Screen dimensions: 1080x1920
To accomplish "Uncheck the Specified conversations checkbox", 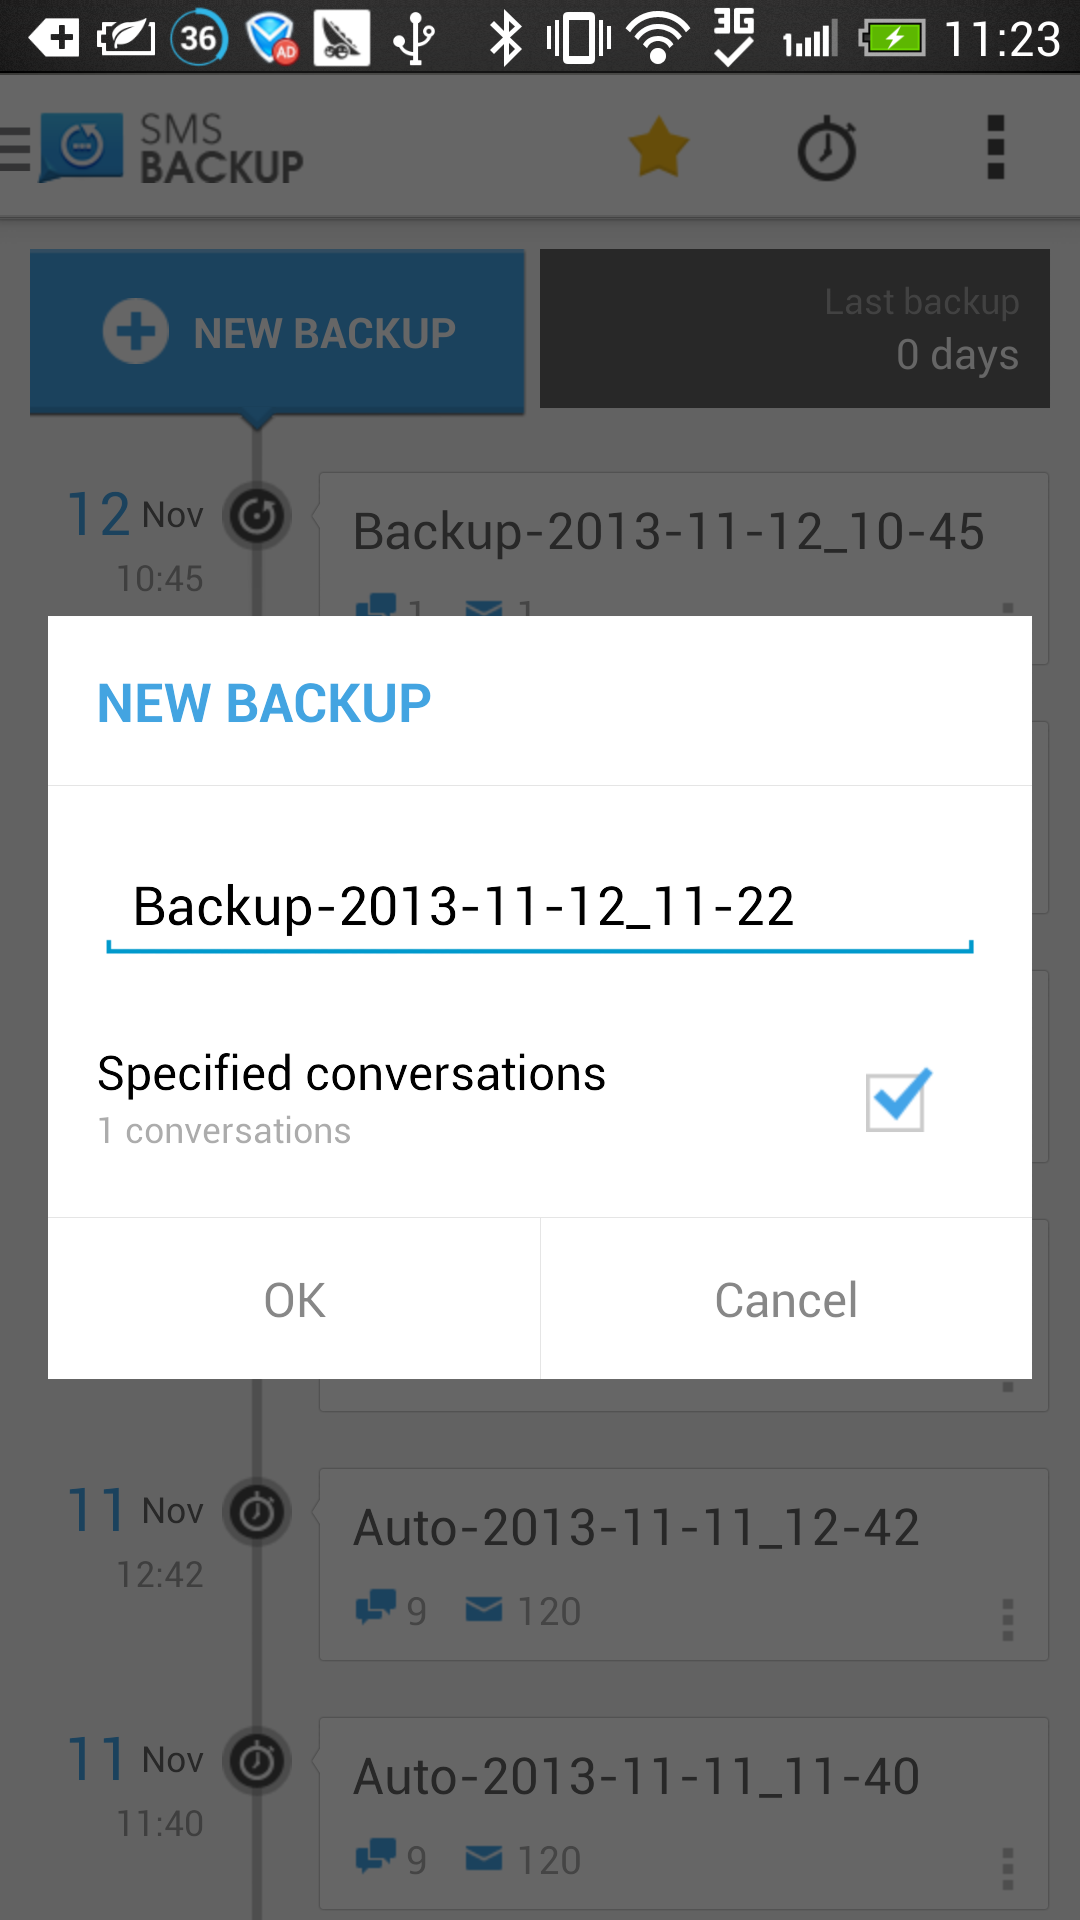I will [x=897, y=1100].
